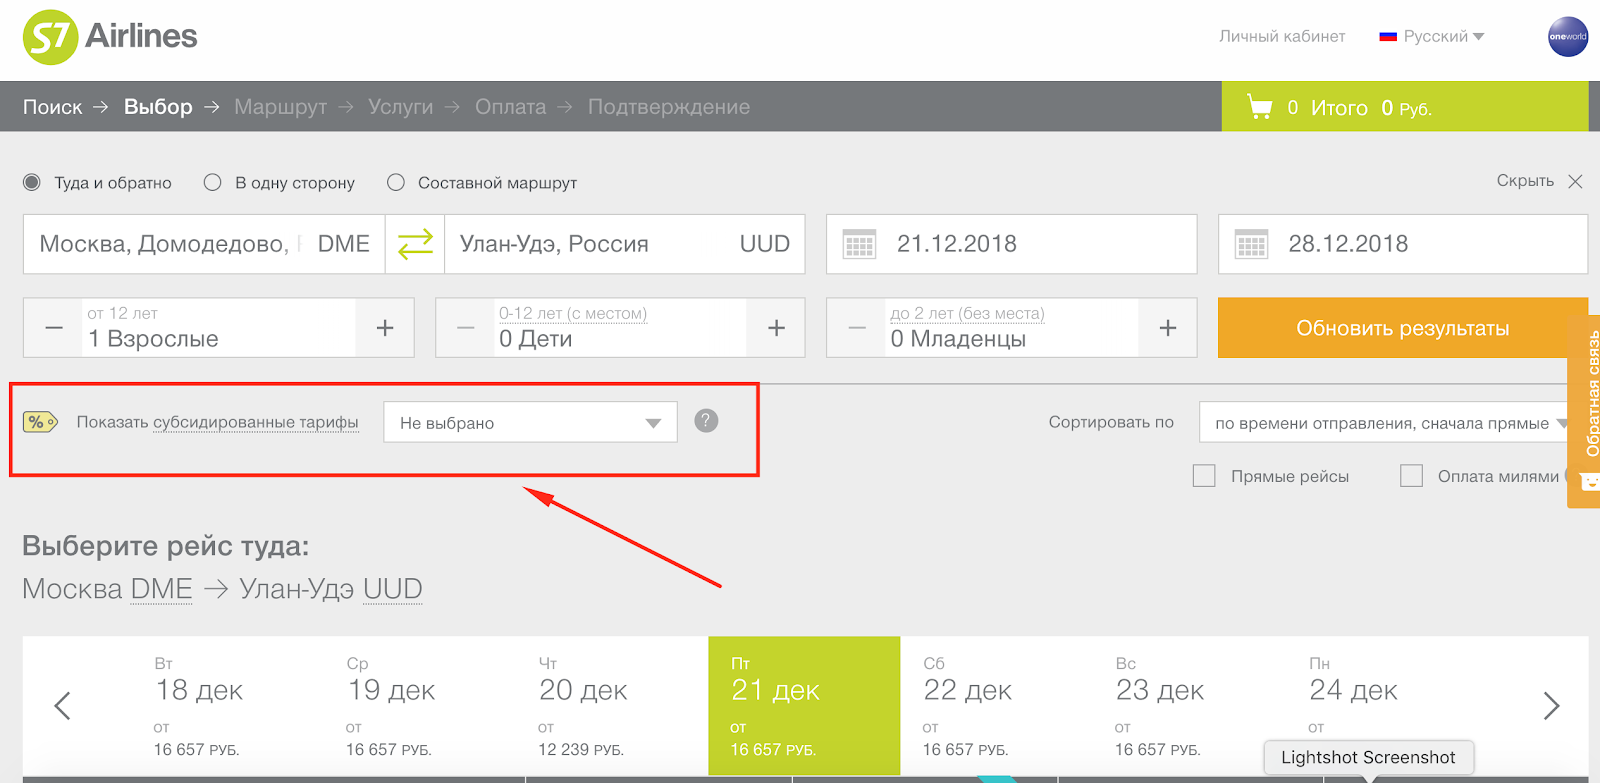
Task: Click the до 2 лет (без места) label
Action: pyautogui.click(x=967, y=313)
